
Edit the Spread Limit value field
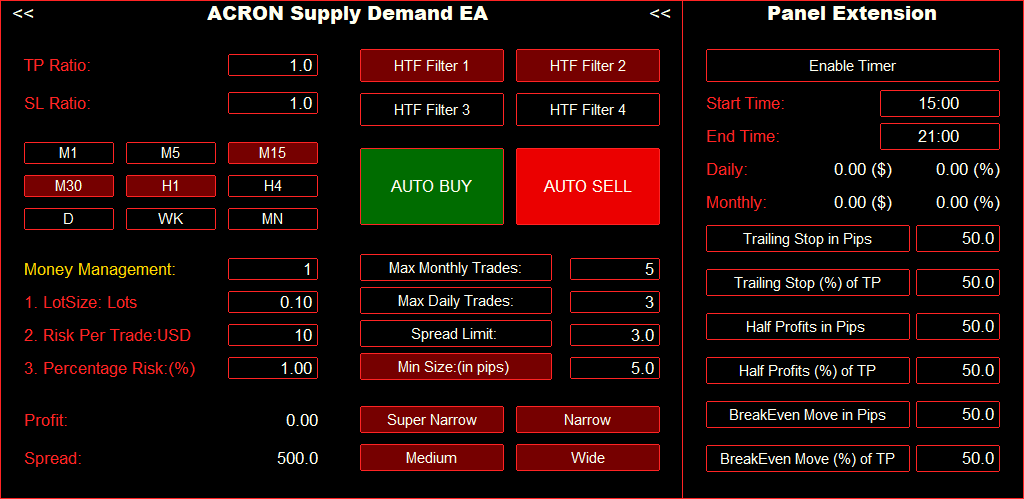[x=615, y=335]
